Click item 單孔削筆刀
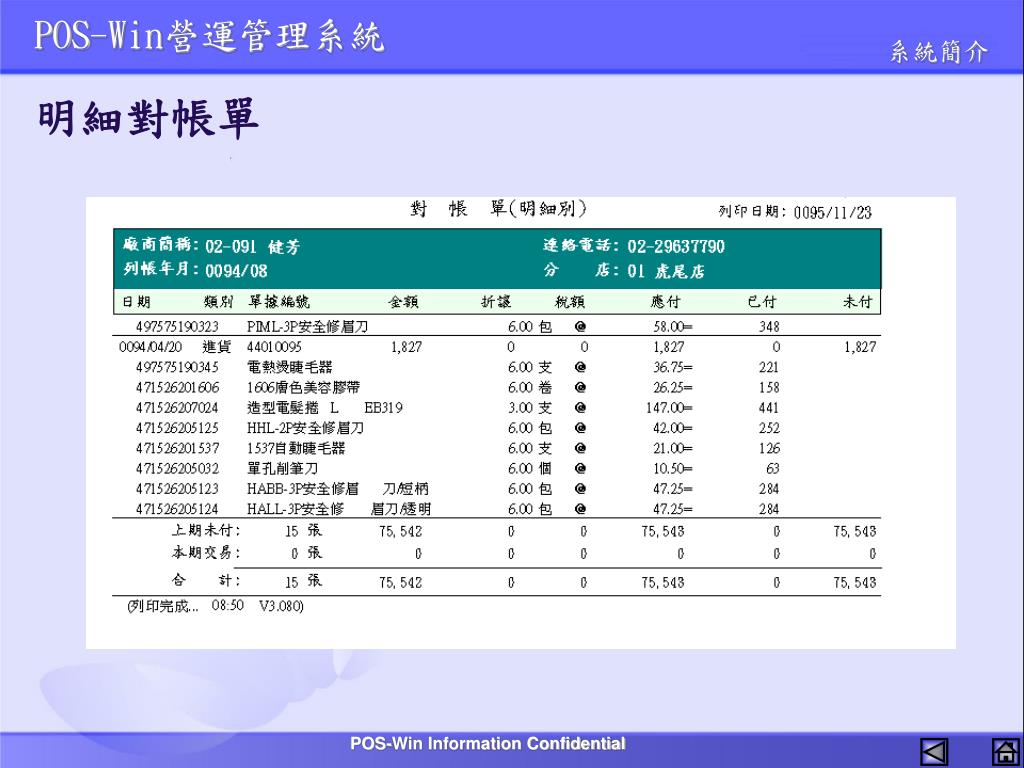The image size is (1024, 768). pos(282,468)
